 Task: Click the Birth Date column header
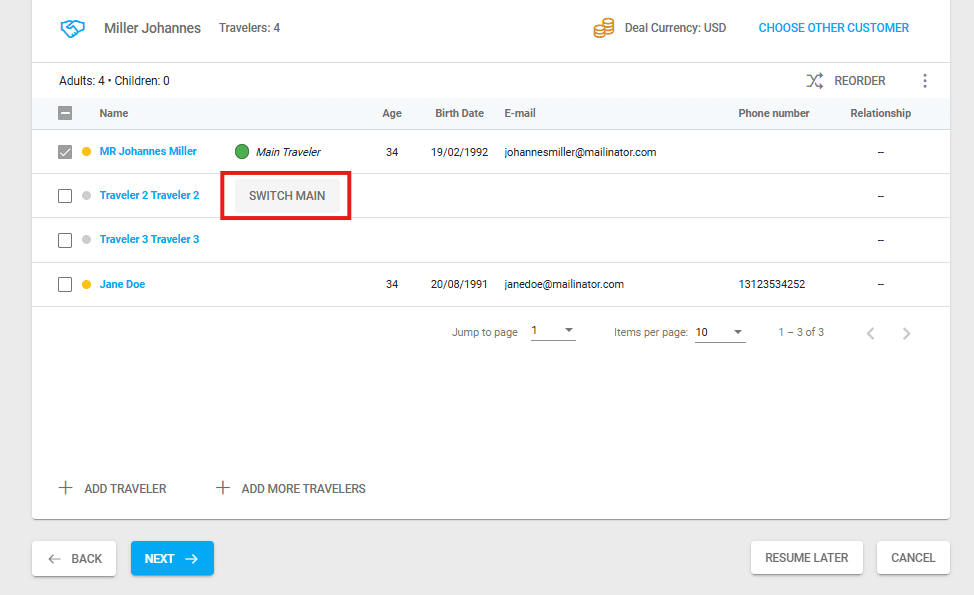click(x=459, y=114)
